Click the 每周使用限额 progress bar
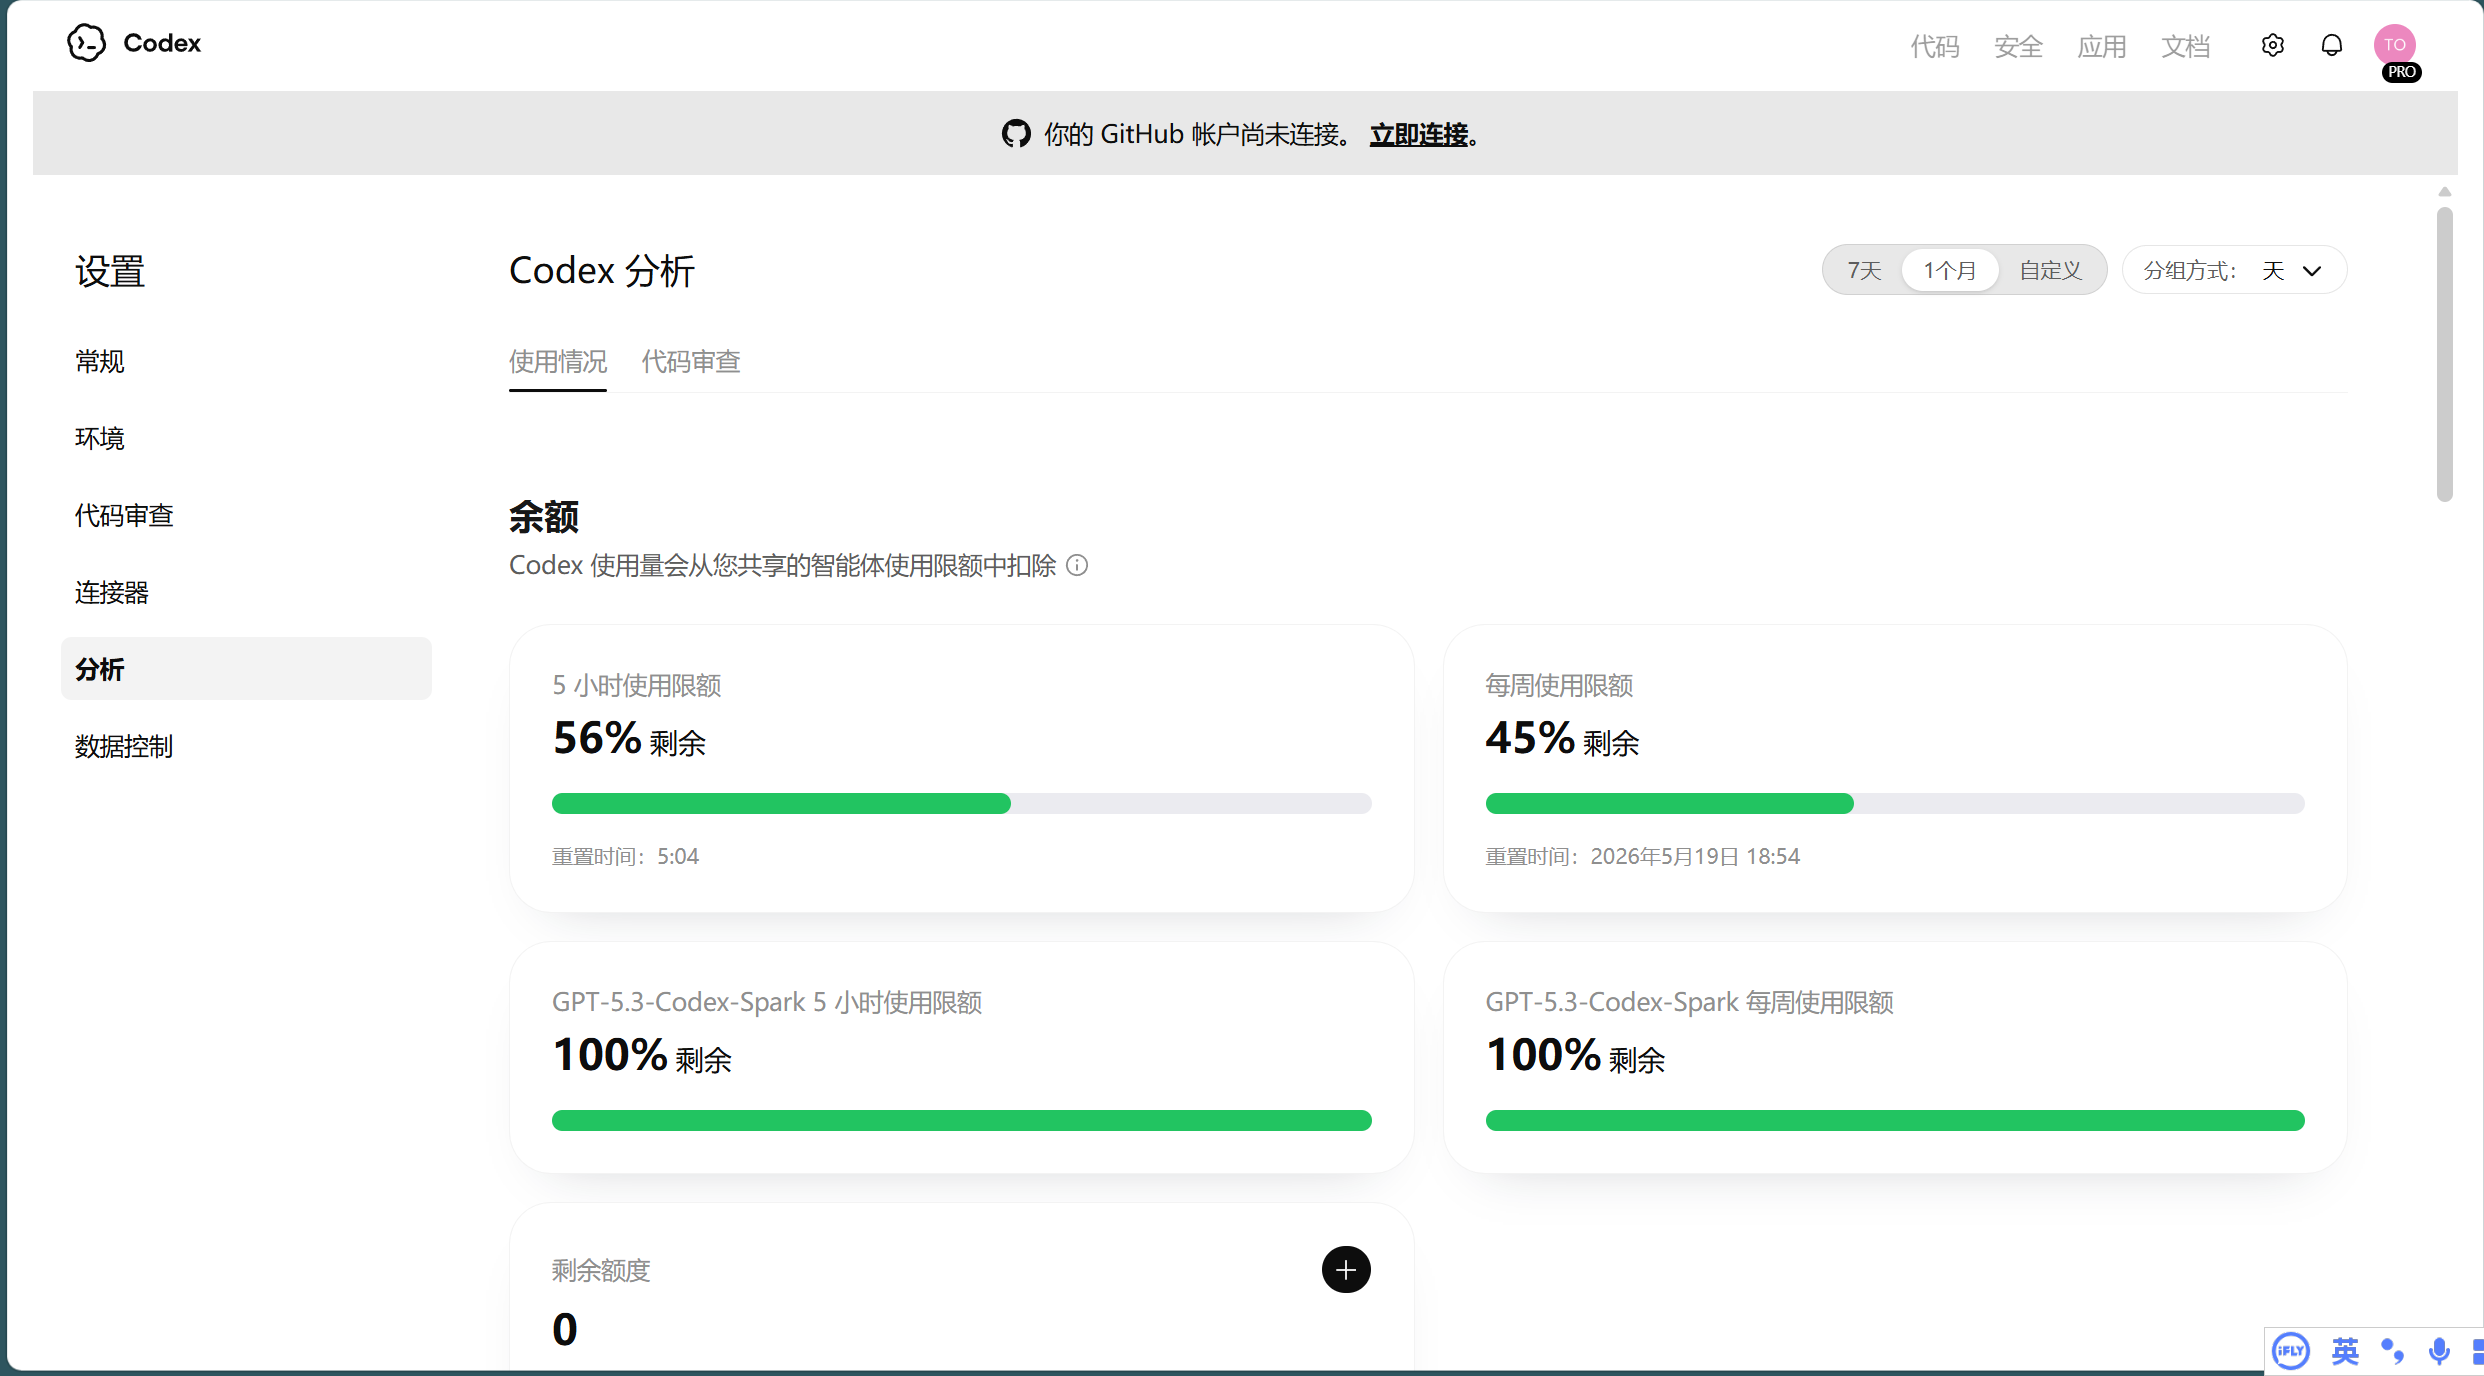Image resolution: width=2484 pixels, height=1376 pixels. 1895,804
